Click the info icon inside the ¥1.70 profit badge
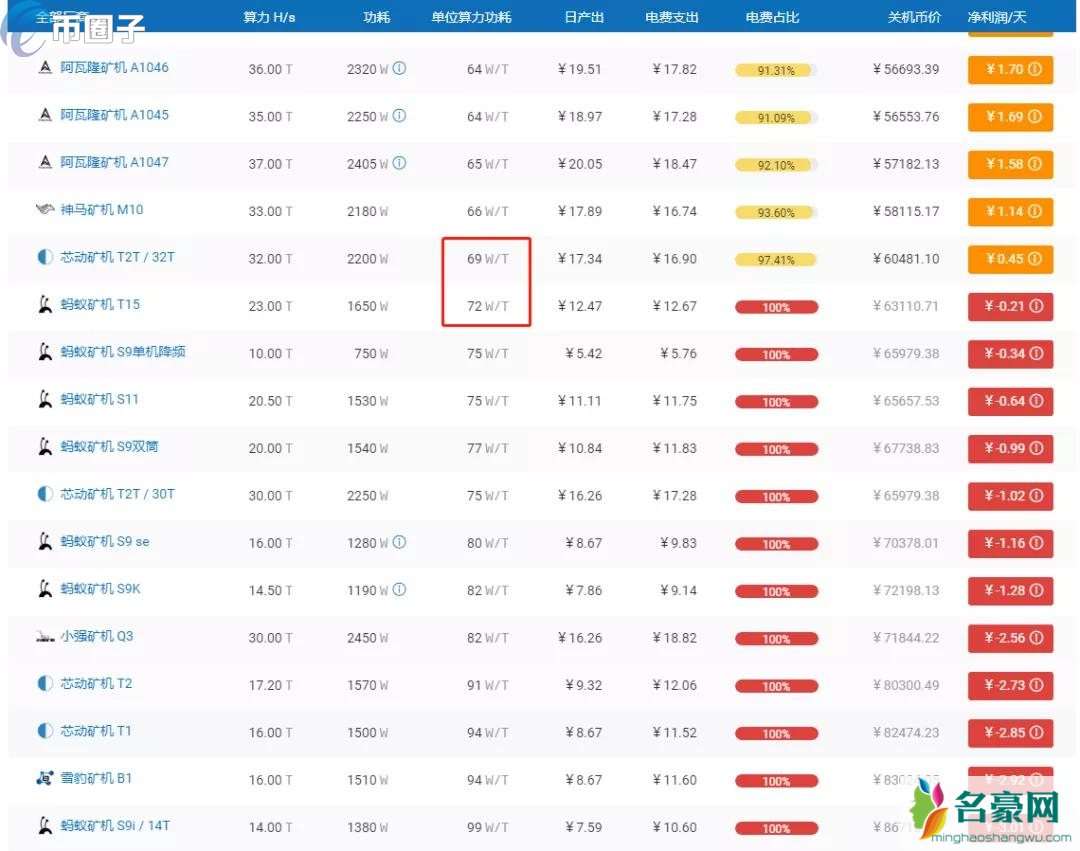 coord(1035,69)
